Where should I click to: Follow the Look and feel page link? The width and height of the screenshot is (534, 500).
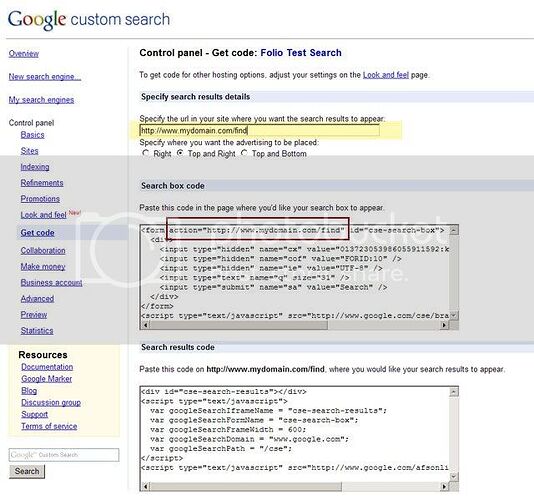pos(386,75)
